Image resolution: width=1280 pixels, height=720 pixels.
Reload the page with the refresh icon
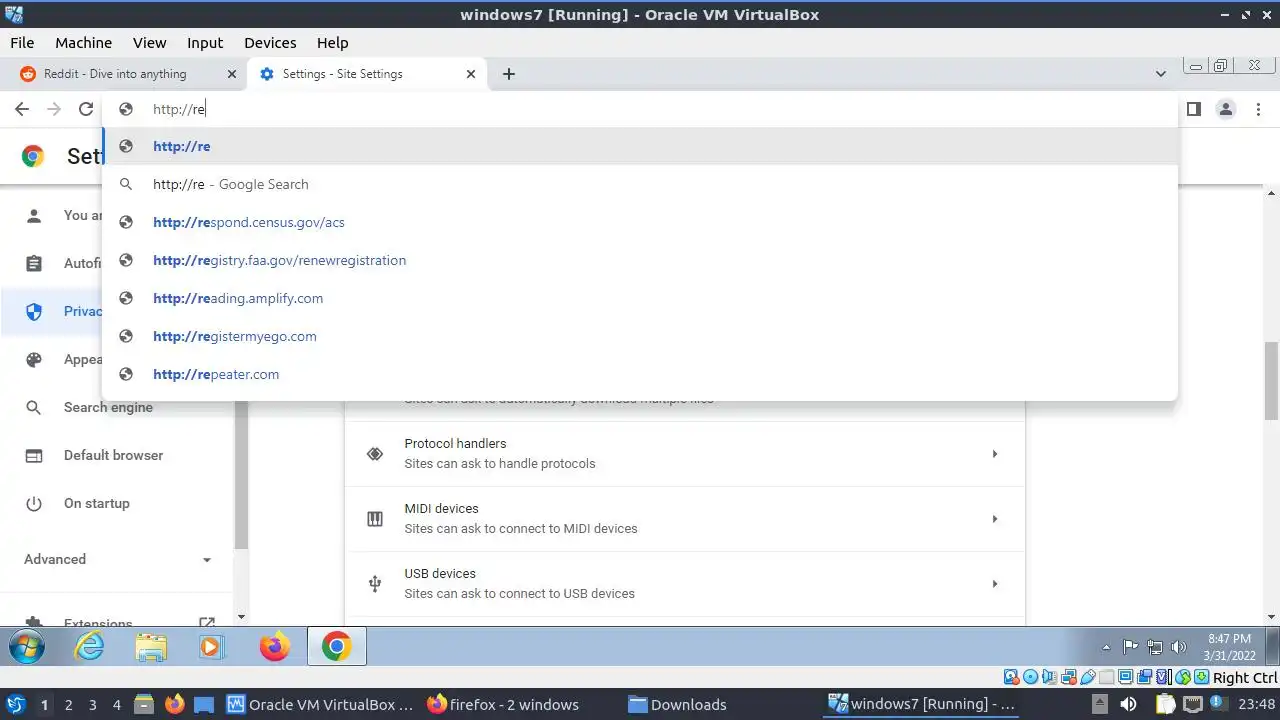click(x=86, y=109)
